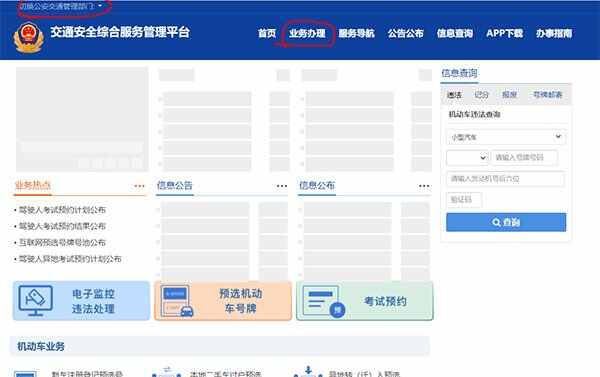Open link 驾驶人考试预约计划公布
This screenshot has width=600, height=377.
click(62, 210)
